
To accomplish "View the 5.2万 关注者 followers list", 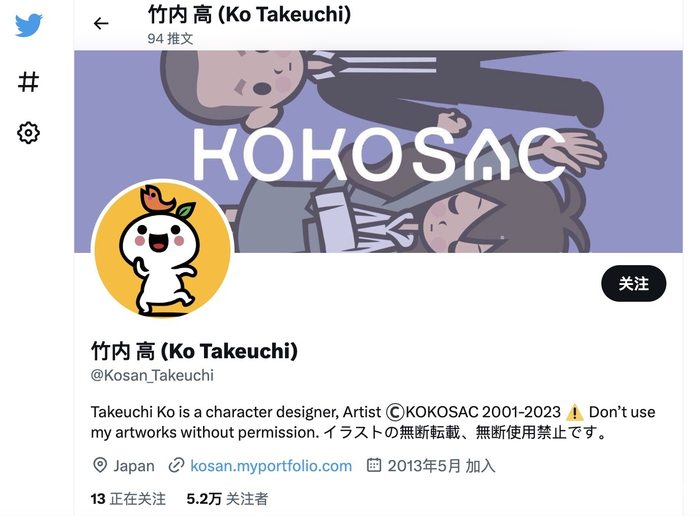I will pyautogui.click(x=227, y=499).
